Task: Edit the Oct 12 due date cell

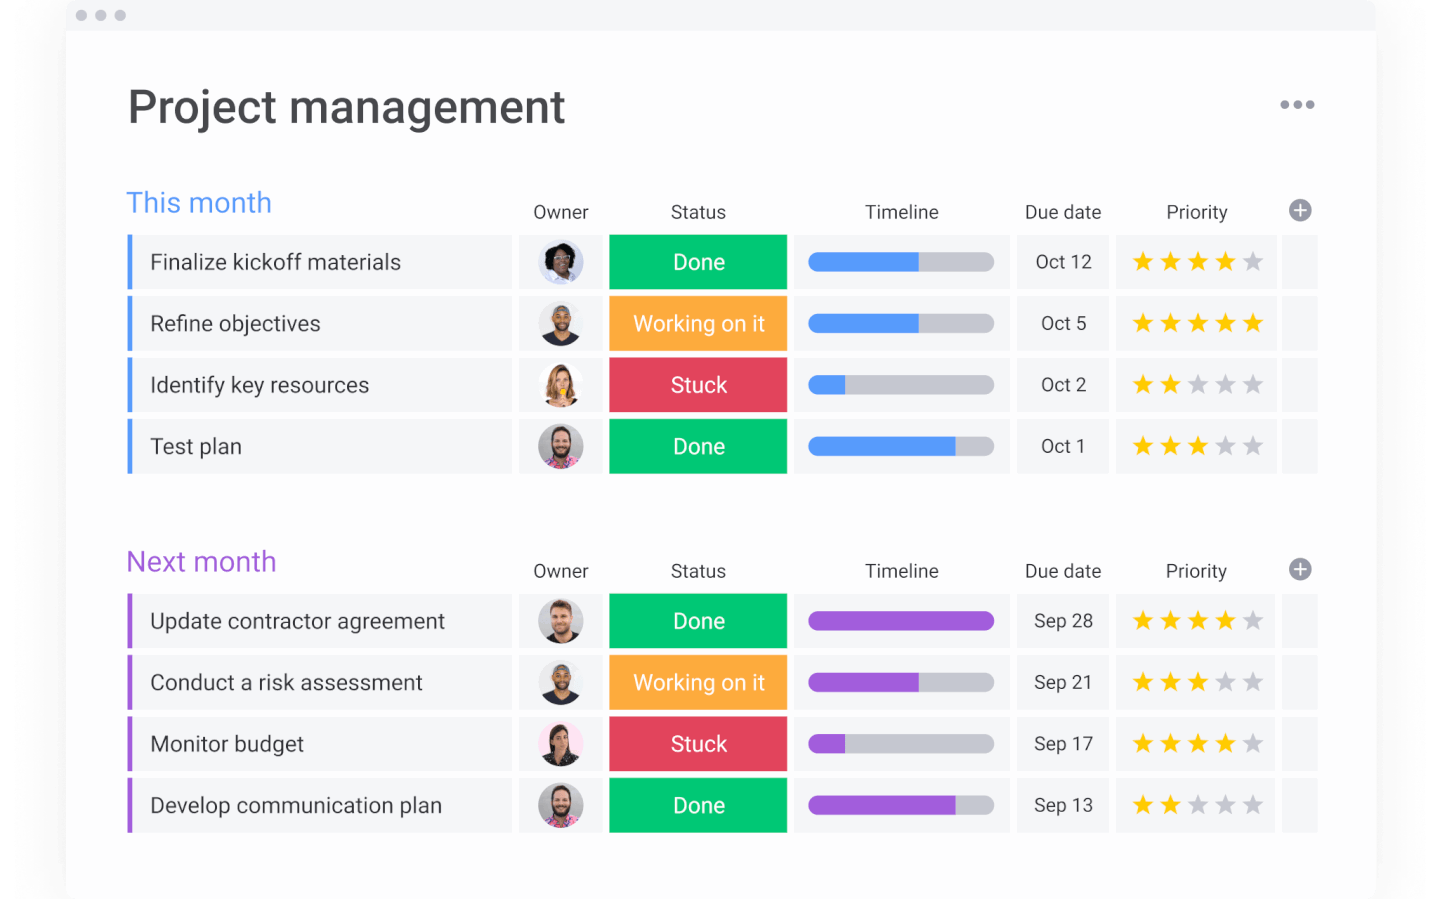Action: pos(1063,262)
